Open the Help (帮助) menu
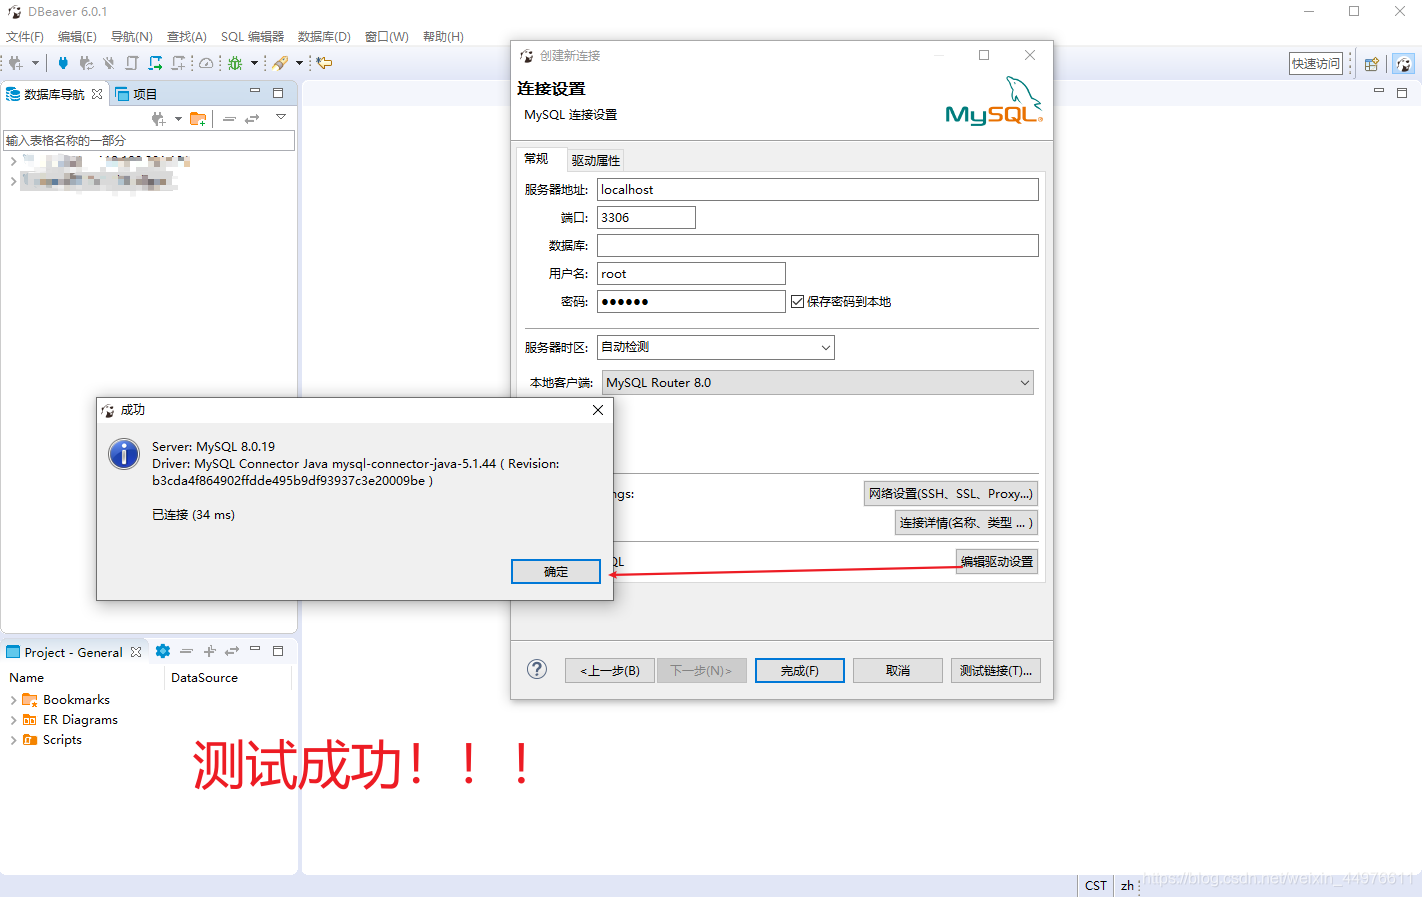The width and height of the screenshot is (1422, 897). point(443,37)
